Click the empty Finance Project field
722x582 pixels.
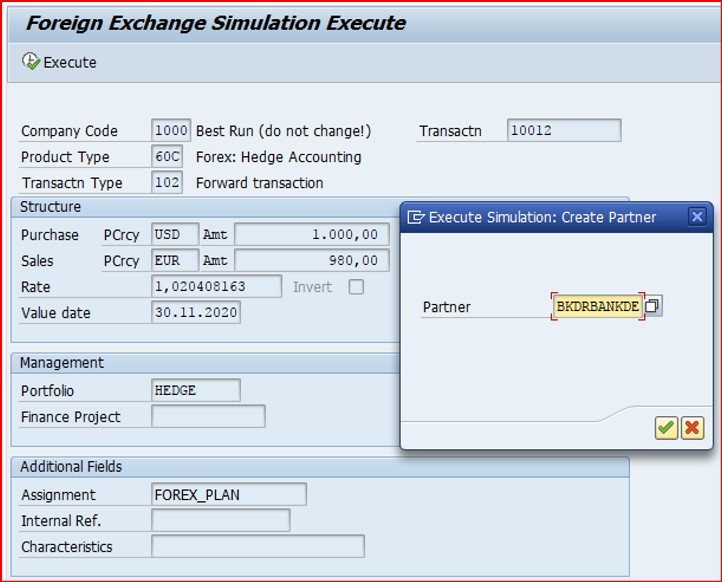[208, 416]
